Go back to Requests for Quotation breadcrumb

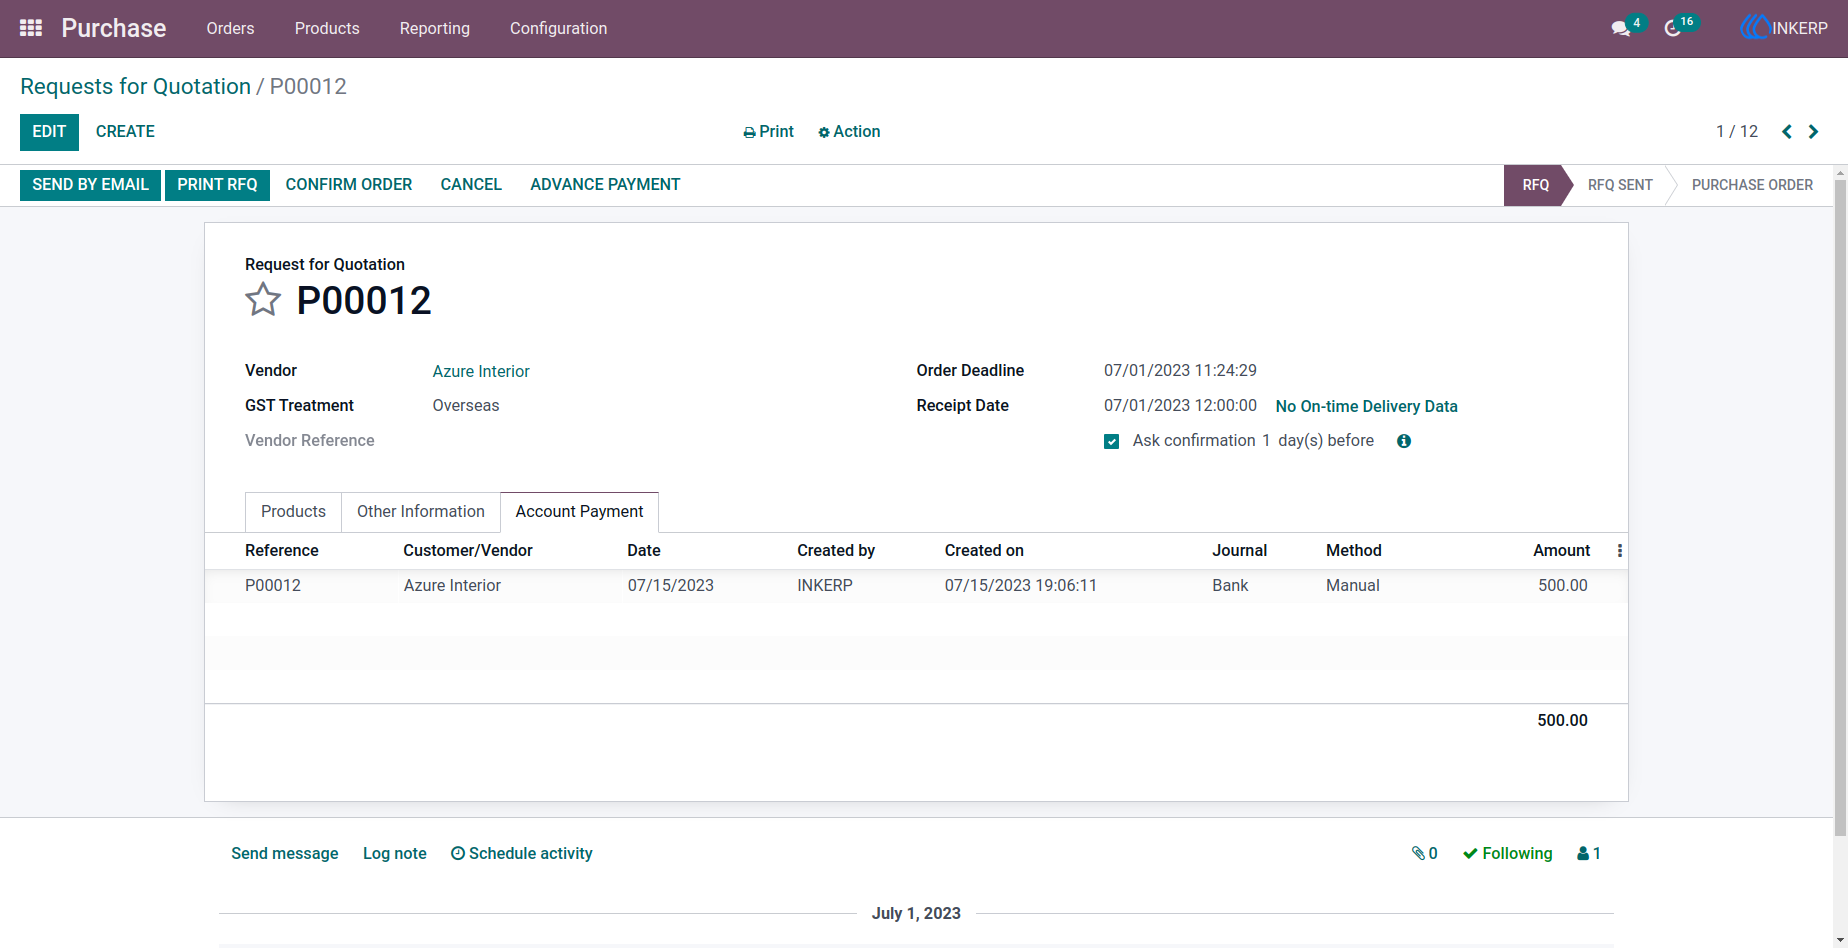point(135,87)
